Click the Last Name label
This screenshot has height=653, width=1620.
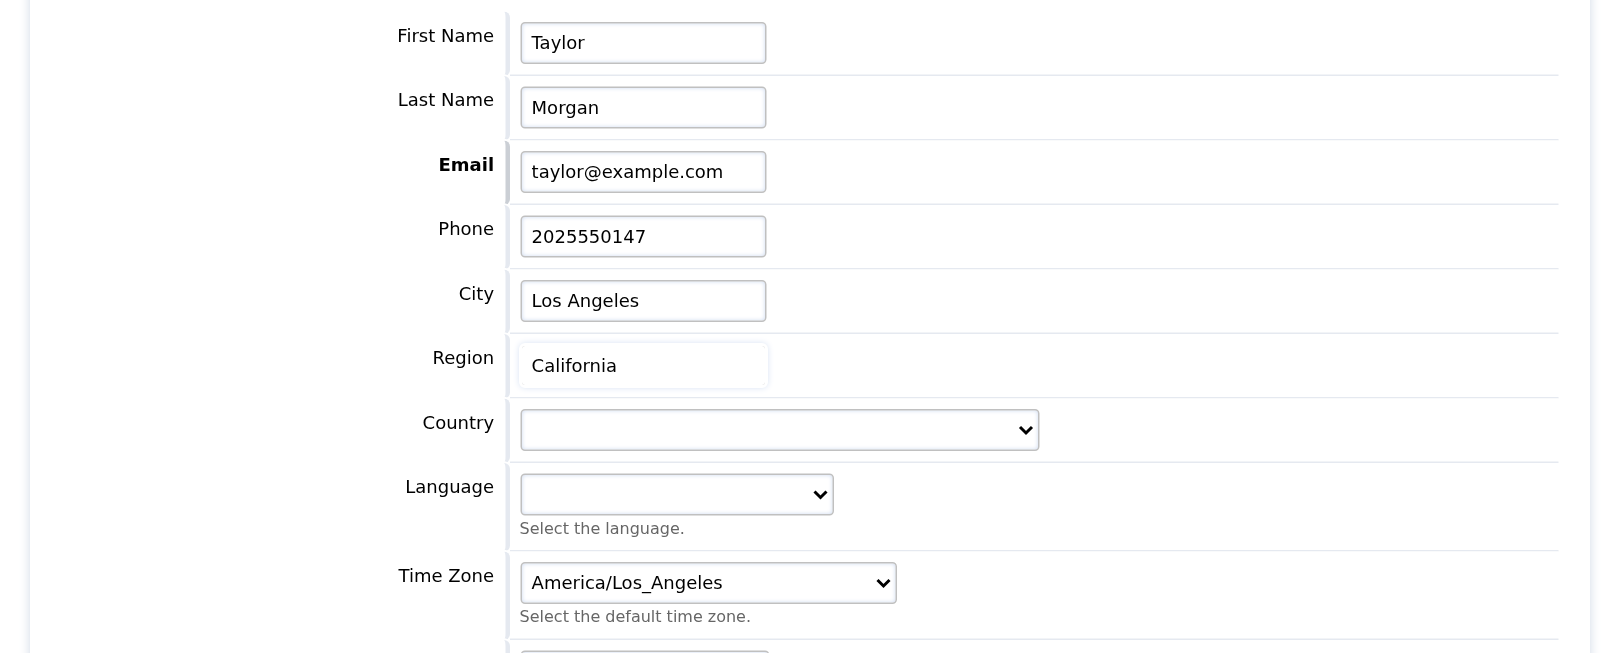(446, 100)
